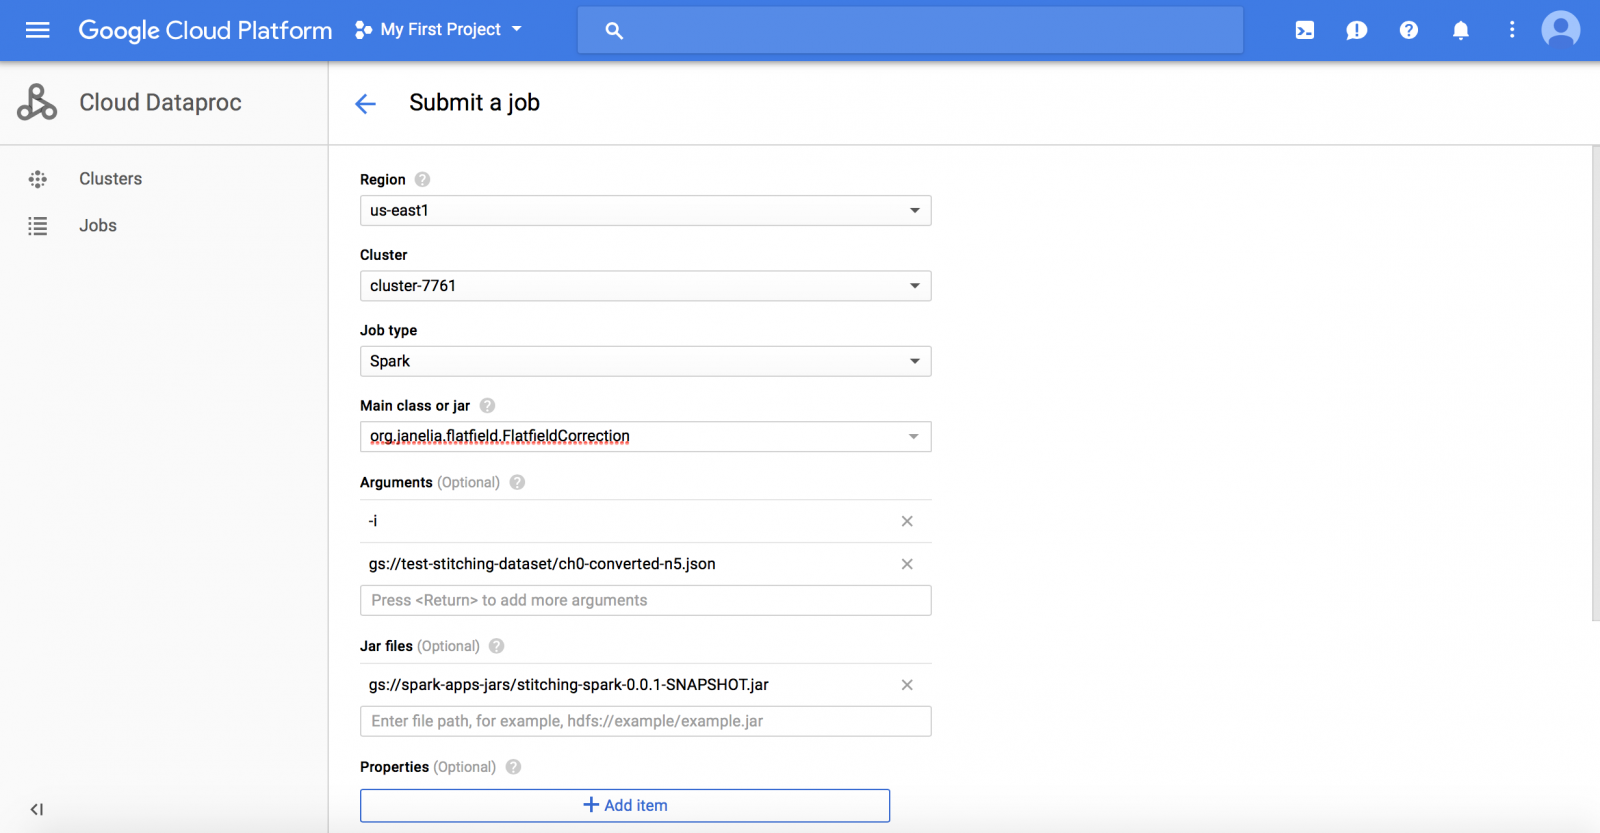Image resolution: width=1600 pixels, height=833 pixels.
Task: Open the send feedback icon
Action: pos(1357,30)
